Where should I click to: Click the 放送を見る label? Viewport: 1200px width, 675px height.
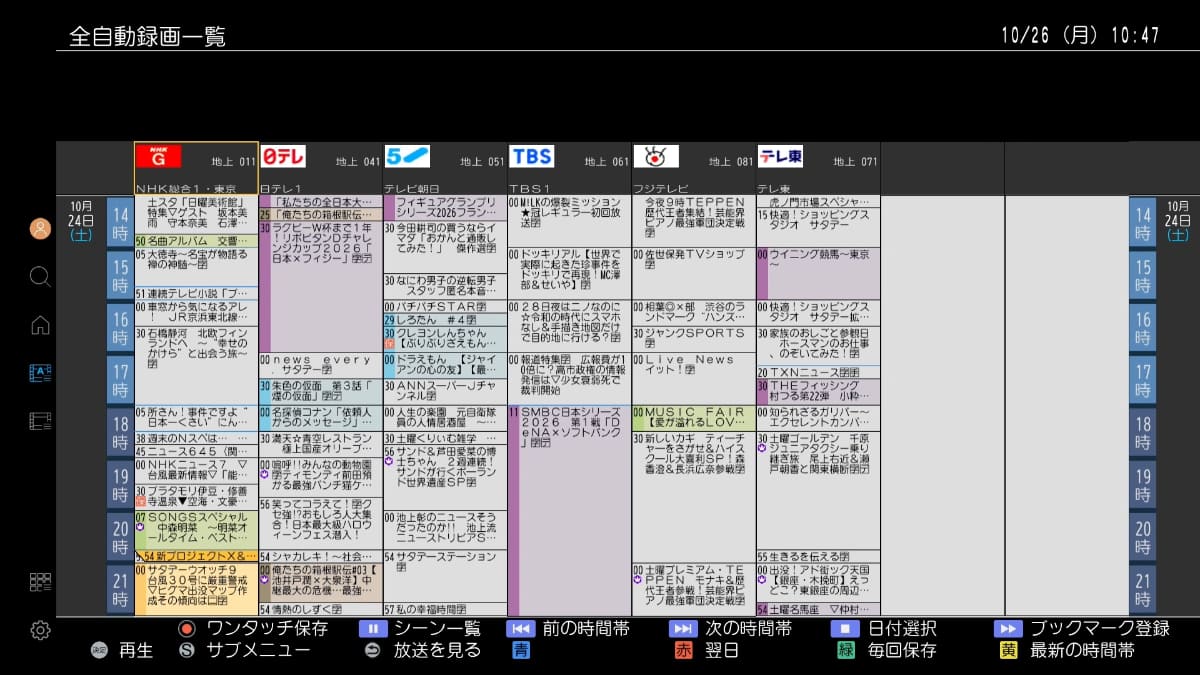[437, 651]
